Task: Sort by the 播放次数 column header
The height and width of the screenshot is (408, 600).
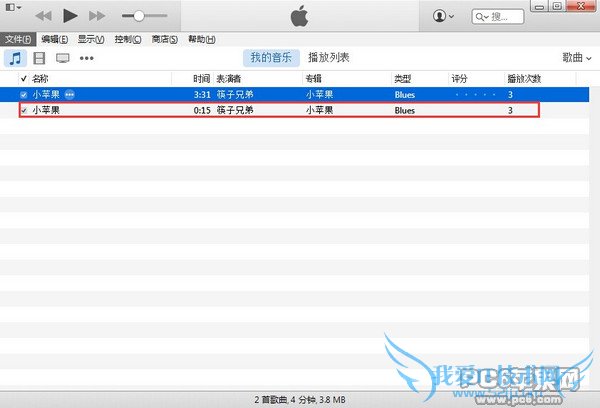Action: tap(540, 79)
